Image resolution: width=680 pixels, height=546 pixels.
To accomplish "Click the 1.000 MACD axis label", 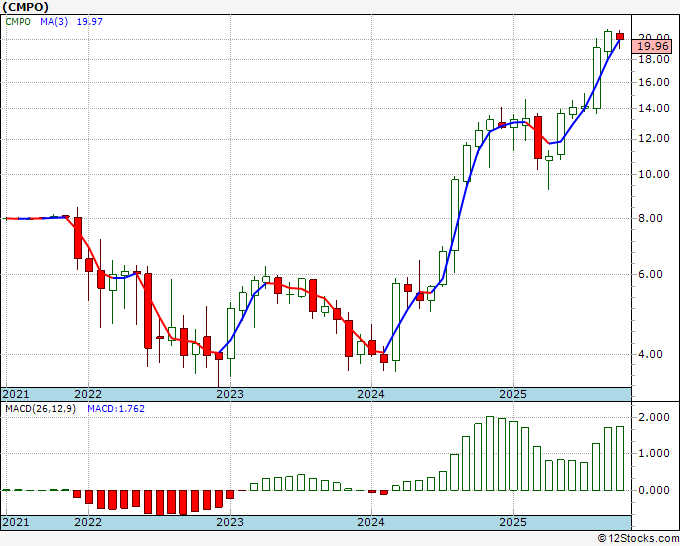I will pos(654,454).
